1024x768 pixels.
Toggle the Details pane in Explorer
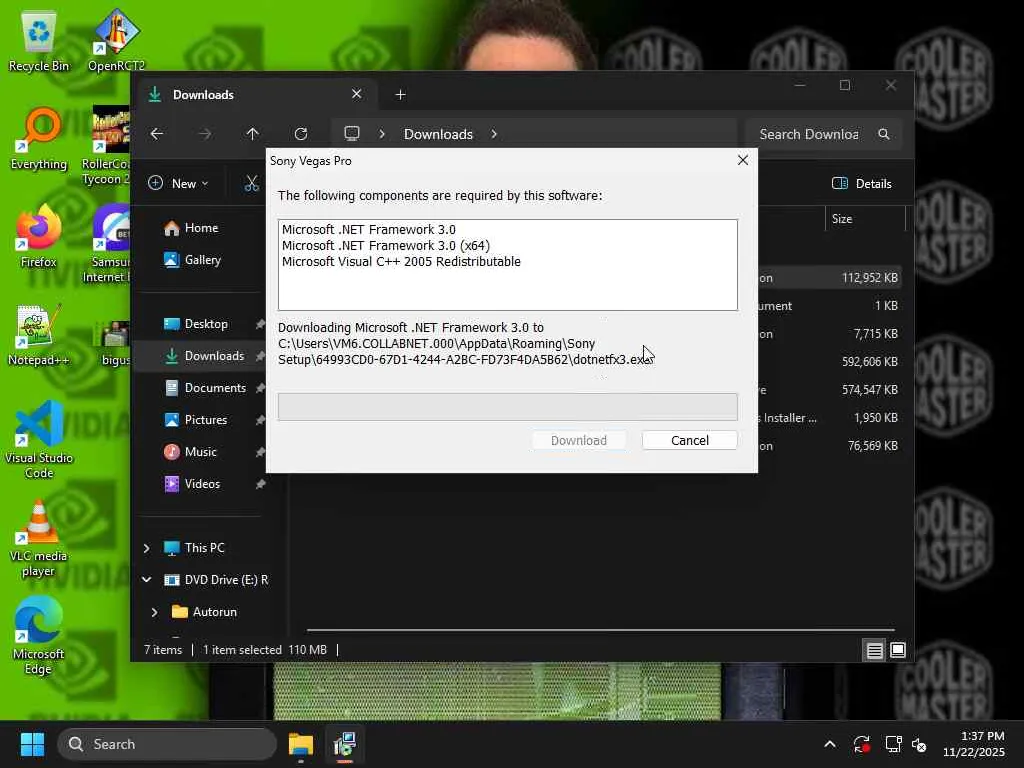(862, 184)
